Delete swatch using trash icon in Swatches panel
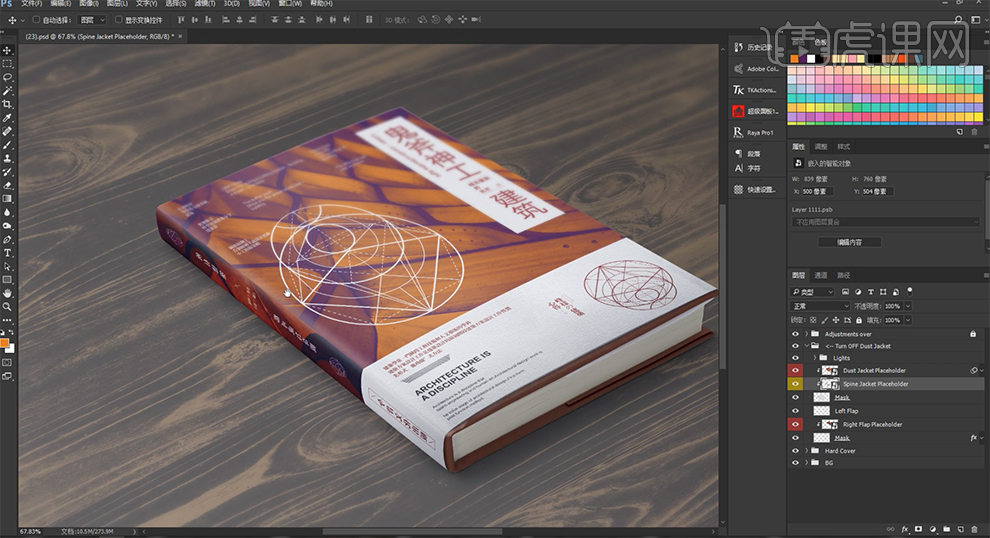Screen dimensions: 990x538 (974, 132)
